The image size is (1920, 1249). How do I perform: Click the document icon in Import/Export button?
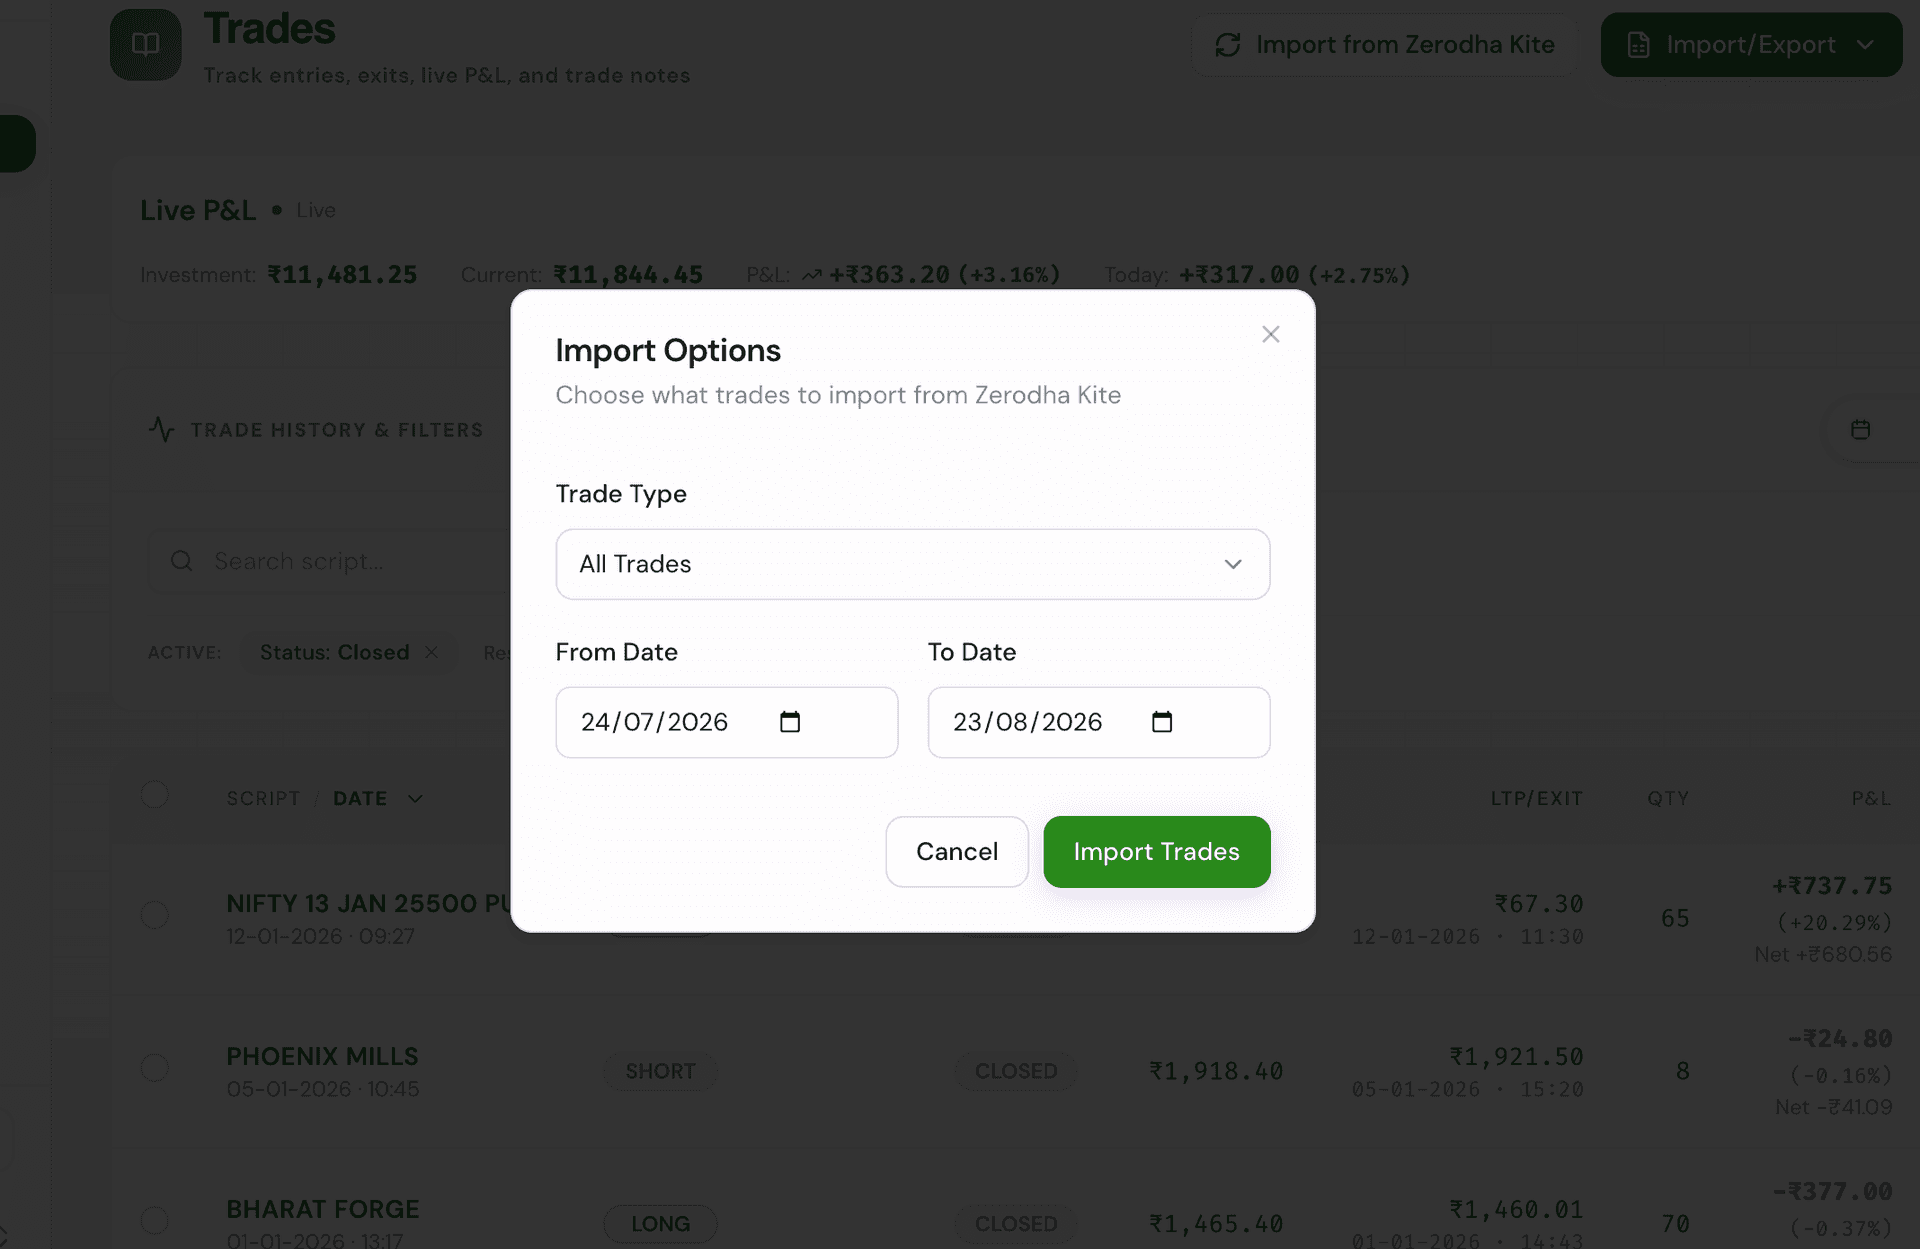coord(1638,45)
